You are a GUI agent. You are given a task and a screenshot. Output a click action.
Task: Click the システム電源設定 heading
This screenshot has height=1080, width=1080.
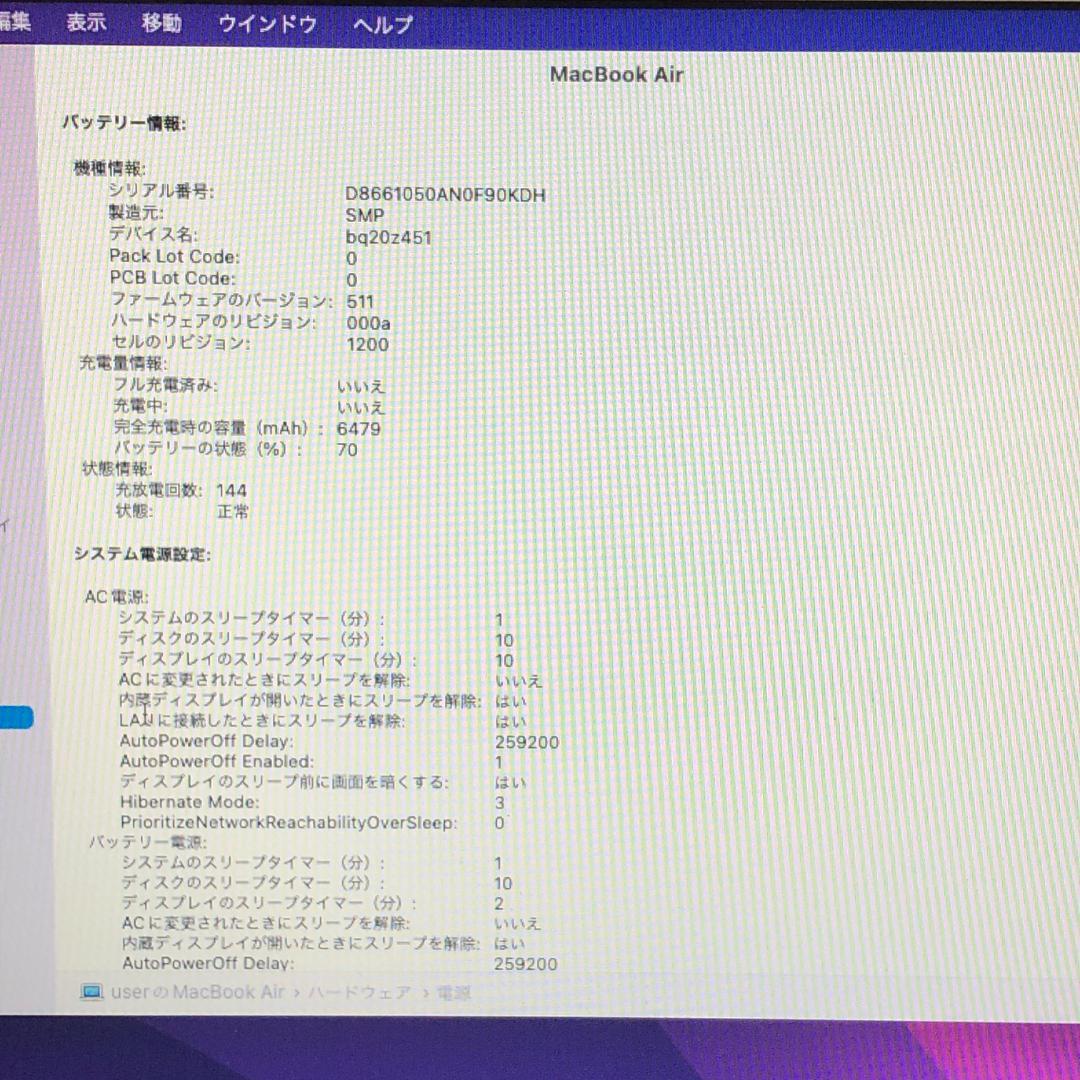(142, 554)
